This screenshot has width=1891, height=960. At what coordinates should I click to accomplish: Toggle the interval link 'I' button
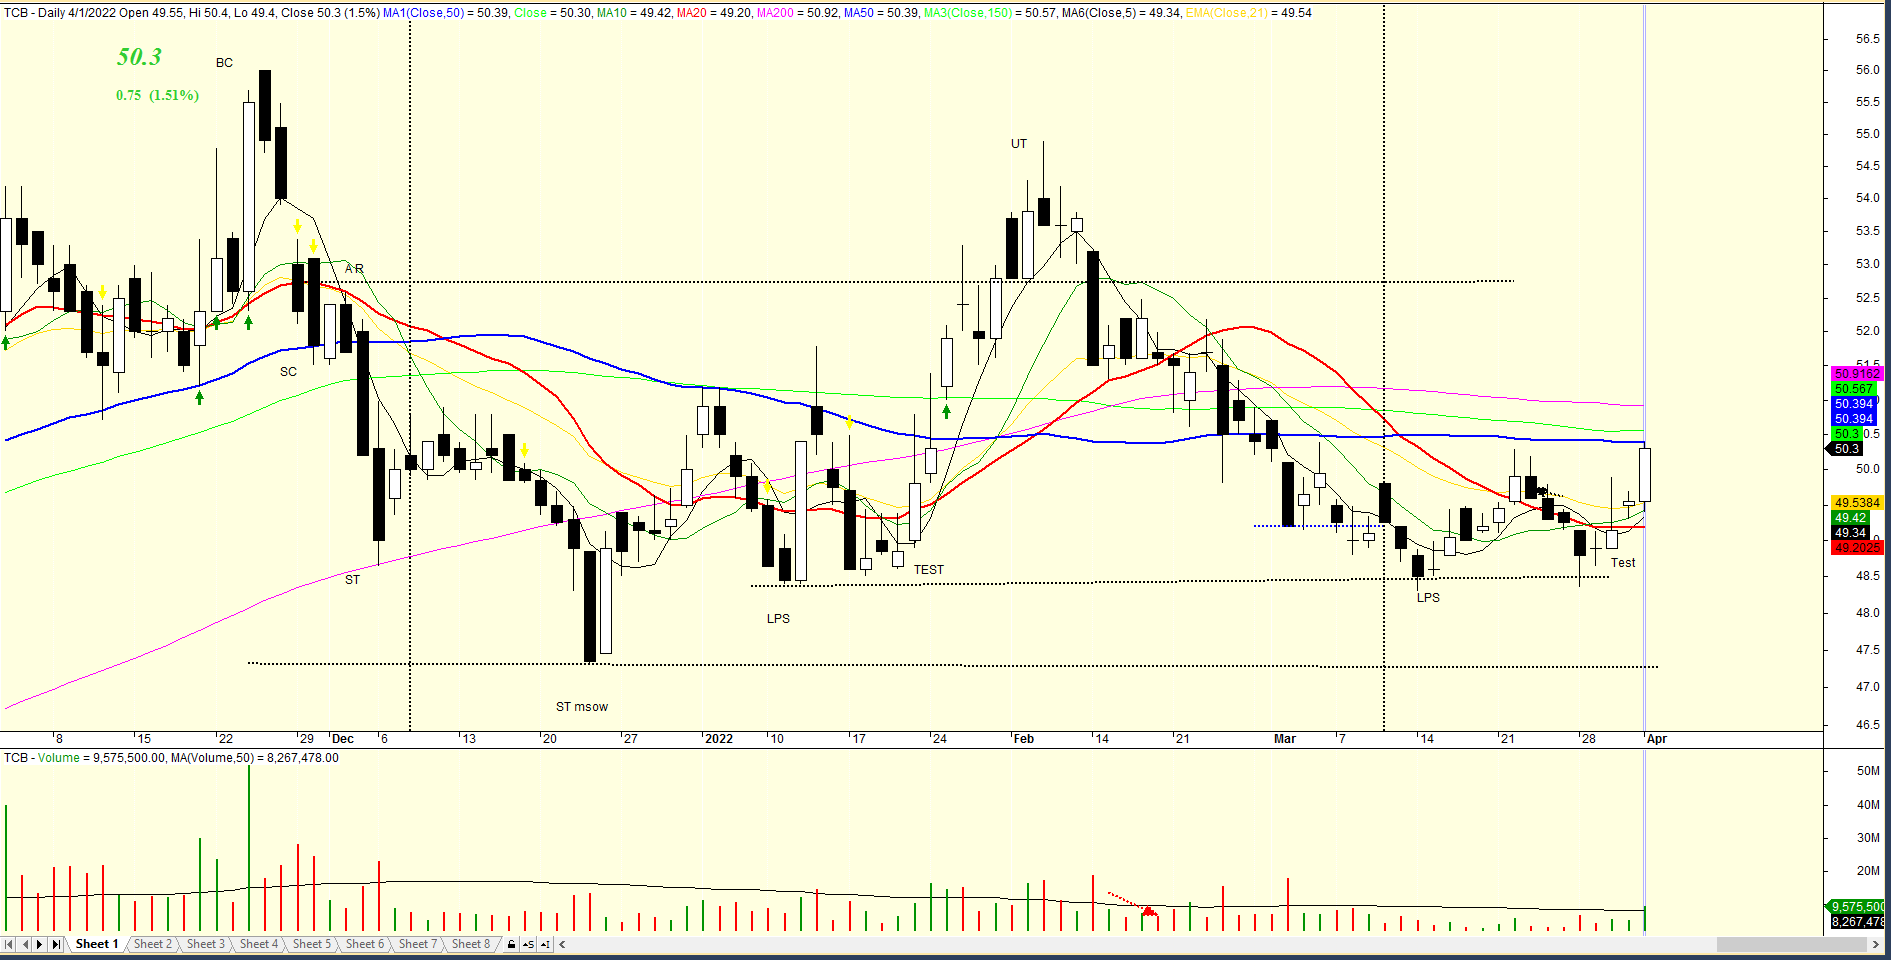pyautogui.click(x=545, y=944)
